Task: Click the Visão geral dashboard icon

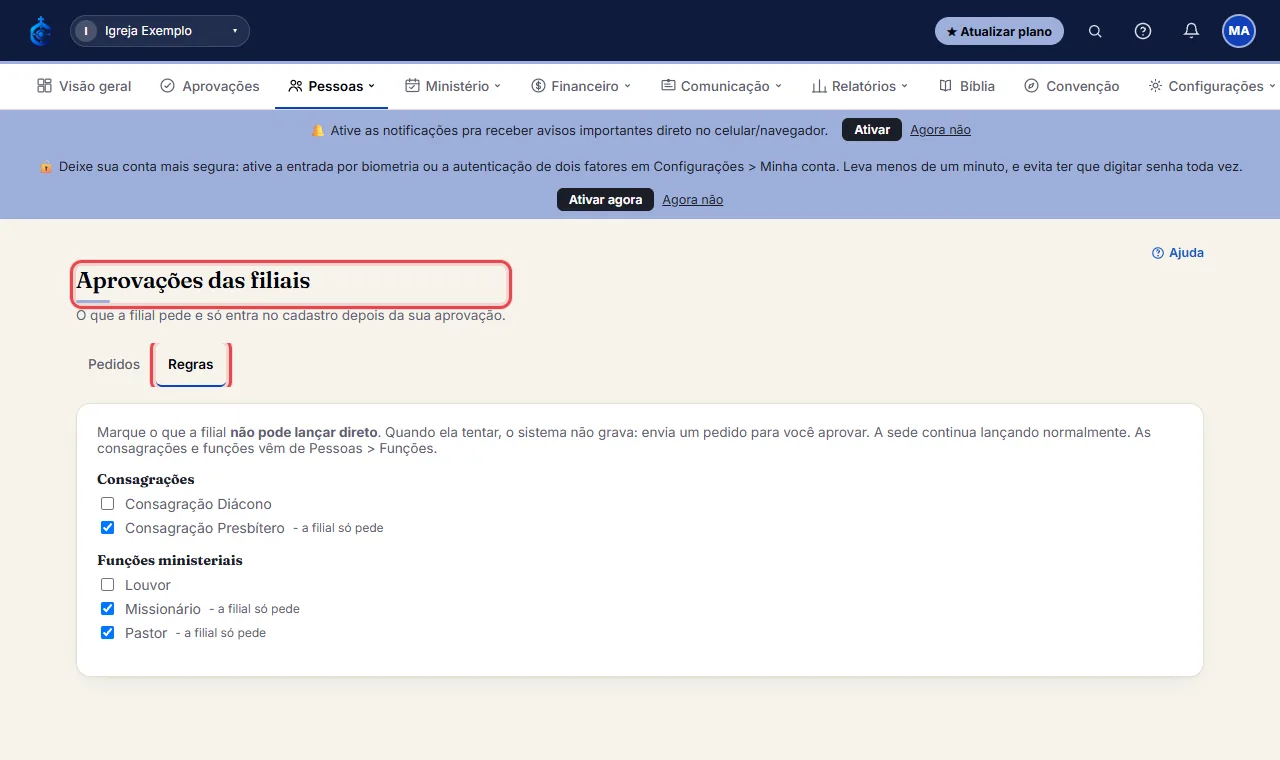Action: [x=44, y=86]
